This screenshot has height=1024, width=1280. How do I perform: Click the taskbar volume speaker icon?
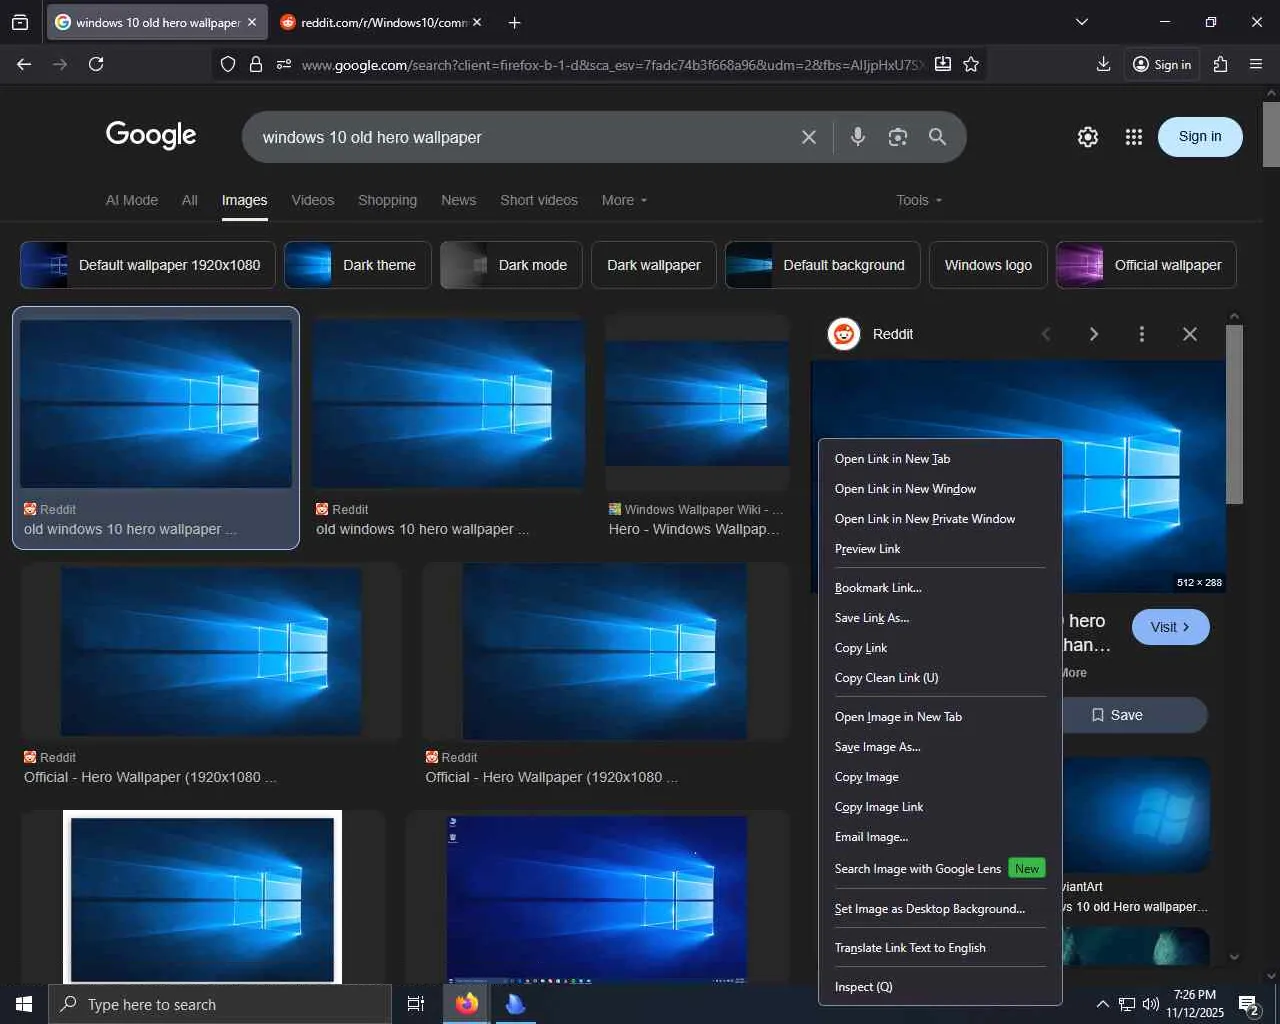coord(1151,1004)
